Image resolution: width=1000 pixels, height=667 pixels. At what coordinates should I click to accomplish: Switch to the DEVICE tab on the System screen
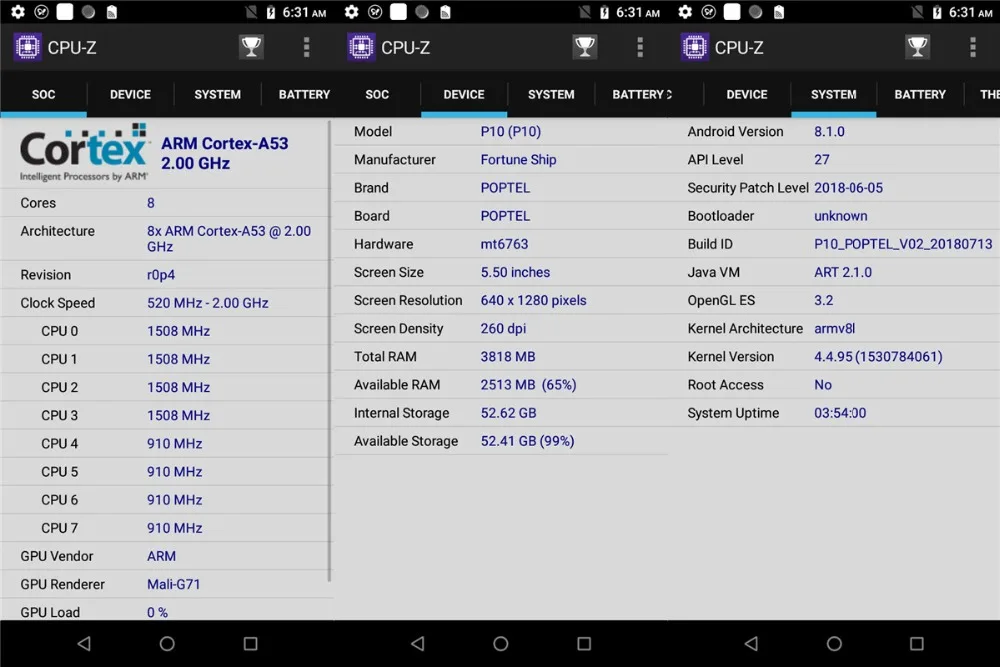pos(747,94)
